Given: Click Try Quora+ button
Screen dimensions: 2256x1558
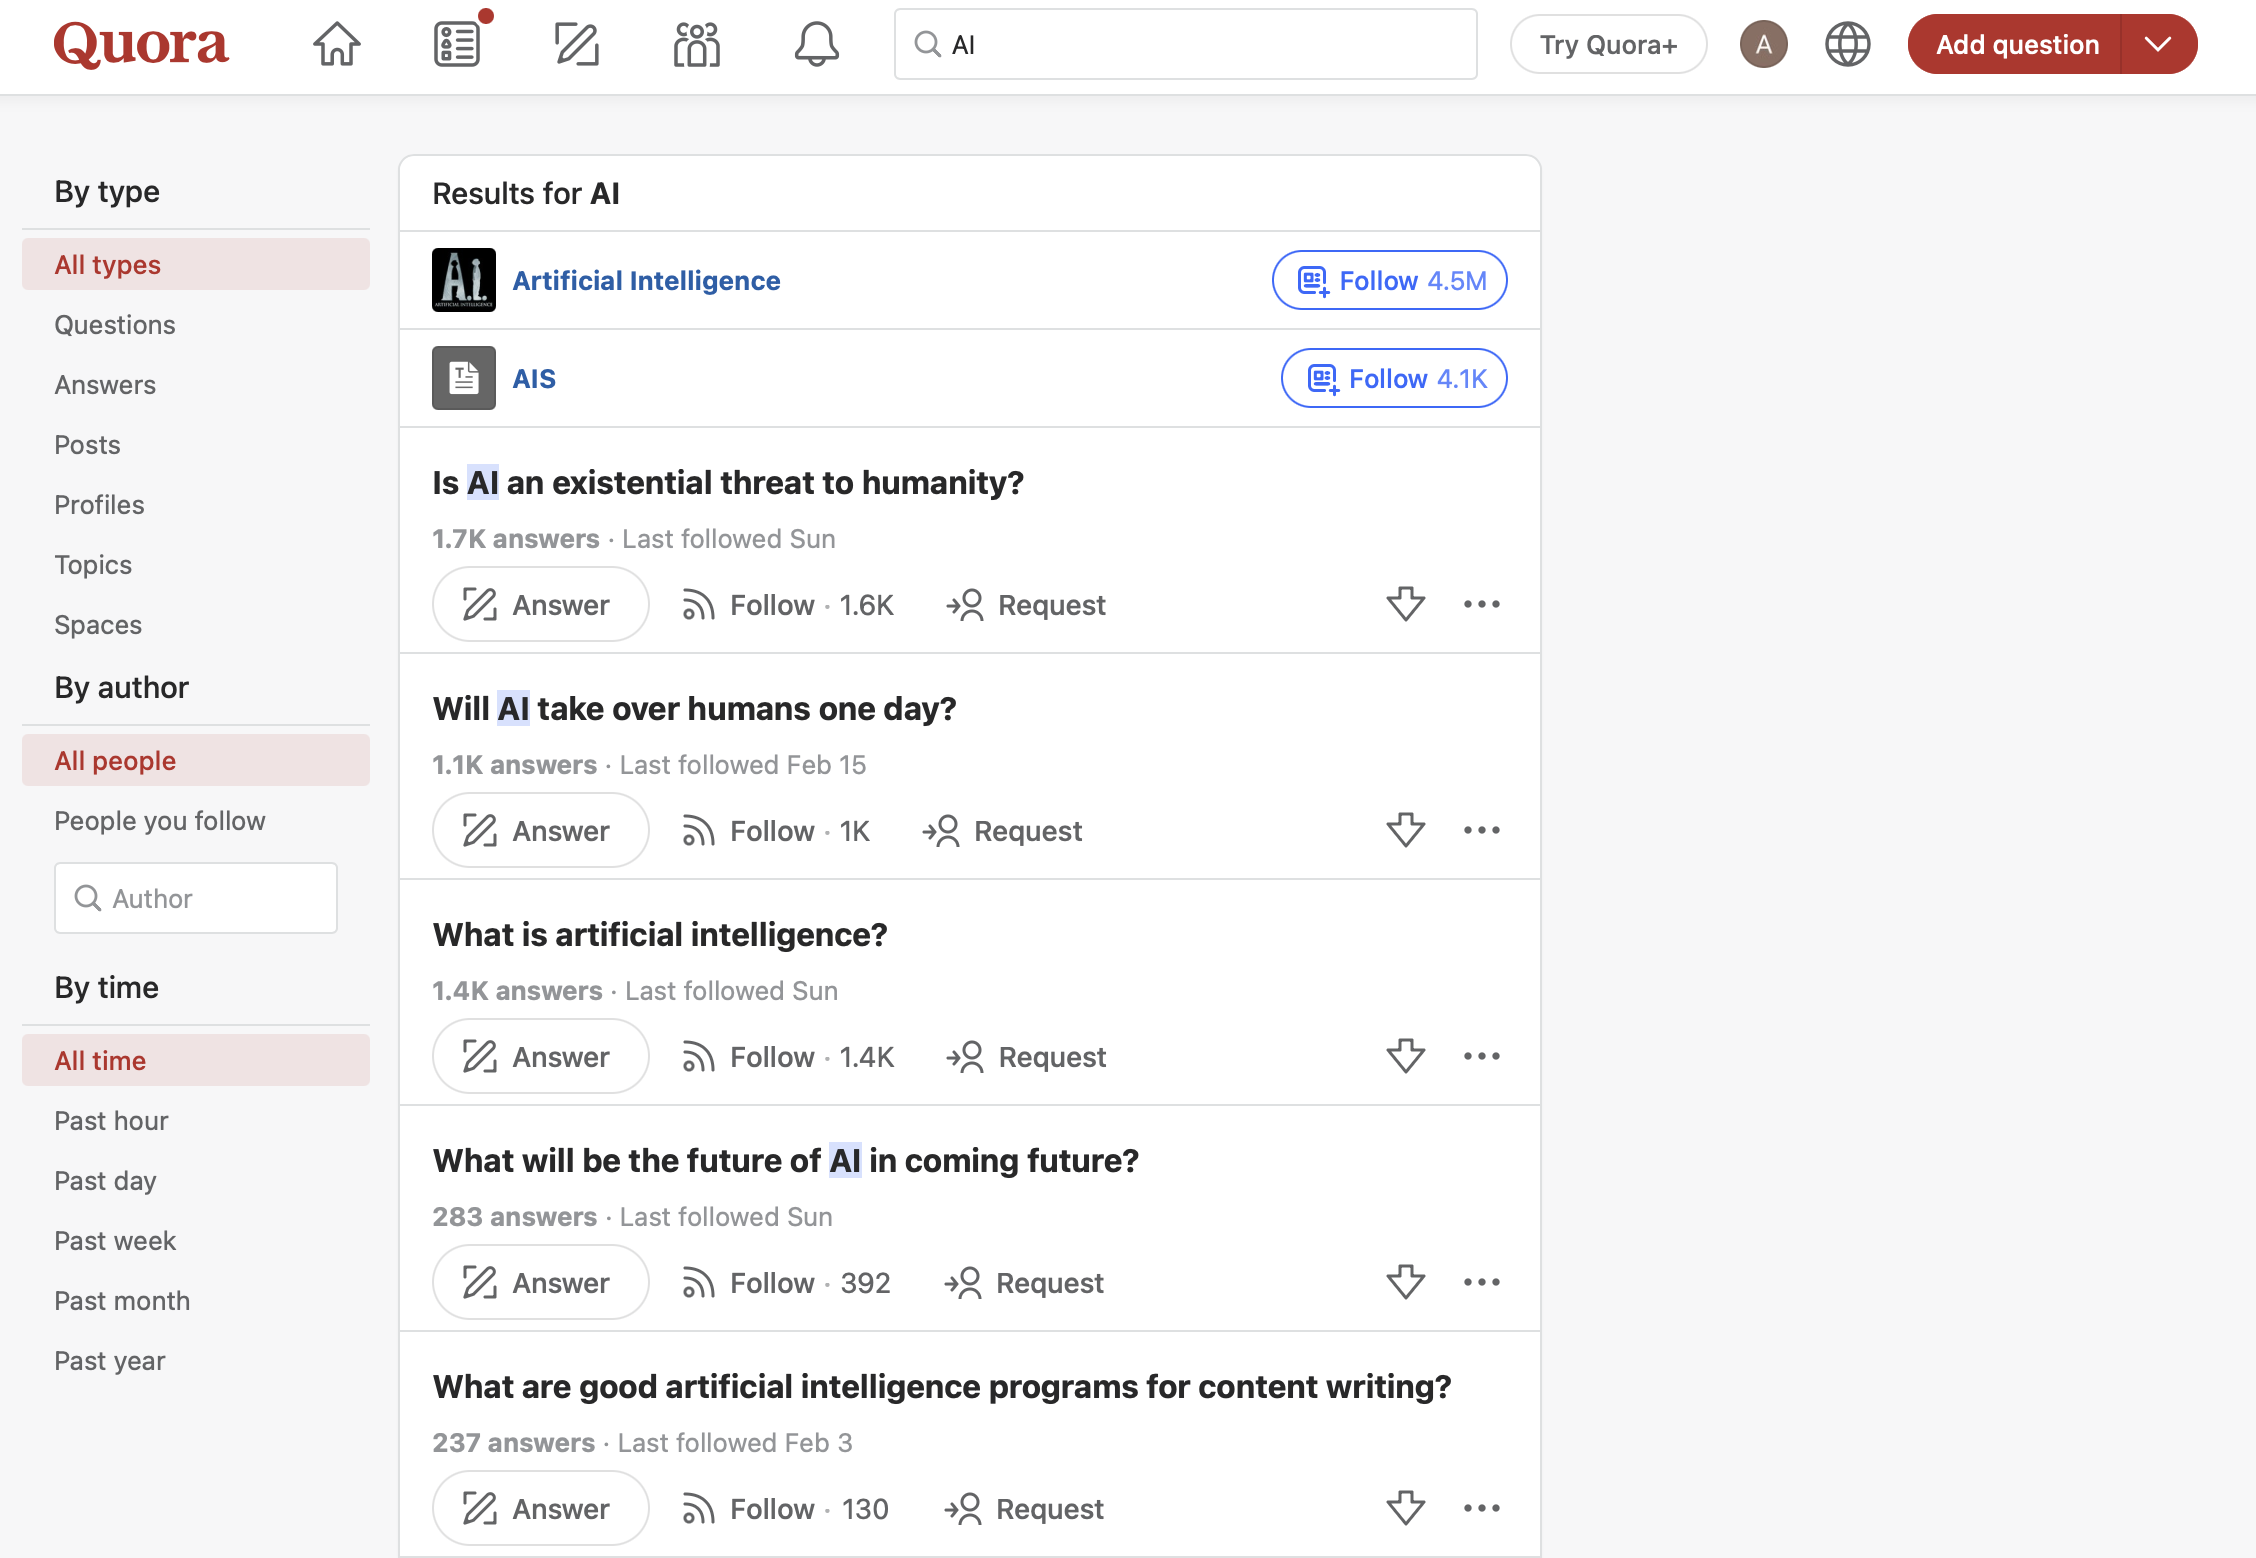Looking at the screenshot, I should 1607,44.
